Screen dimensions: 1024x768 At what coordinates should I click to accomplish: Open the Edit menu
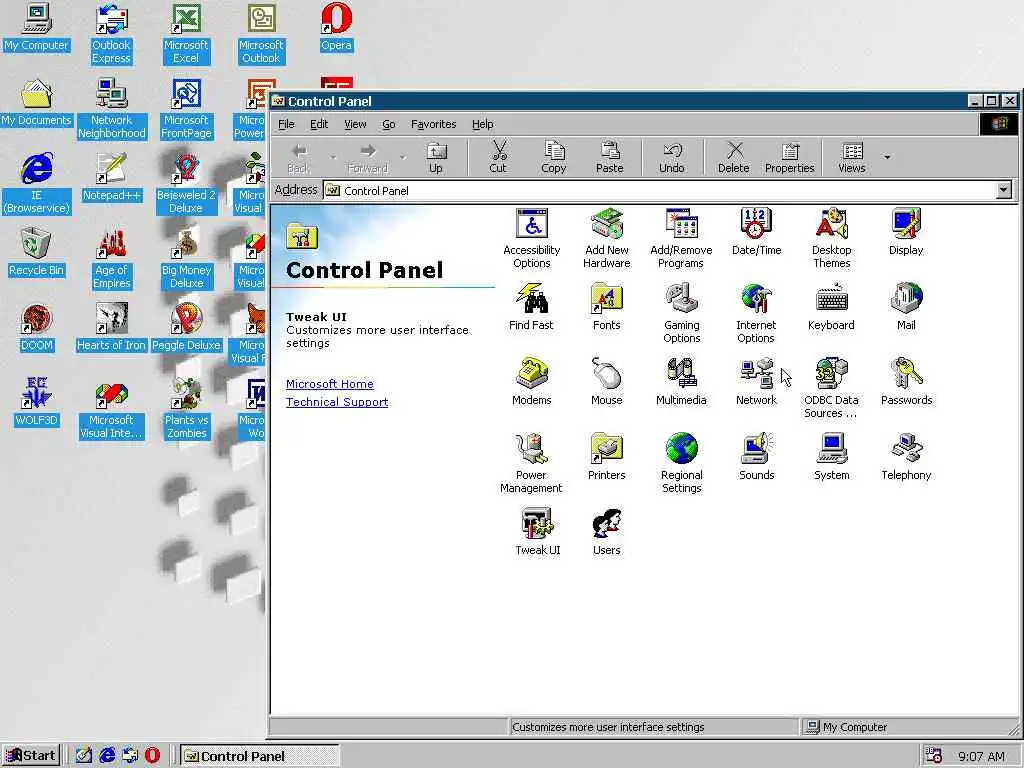(319, 124)
